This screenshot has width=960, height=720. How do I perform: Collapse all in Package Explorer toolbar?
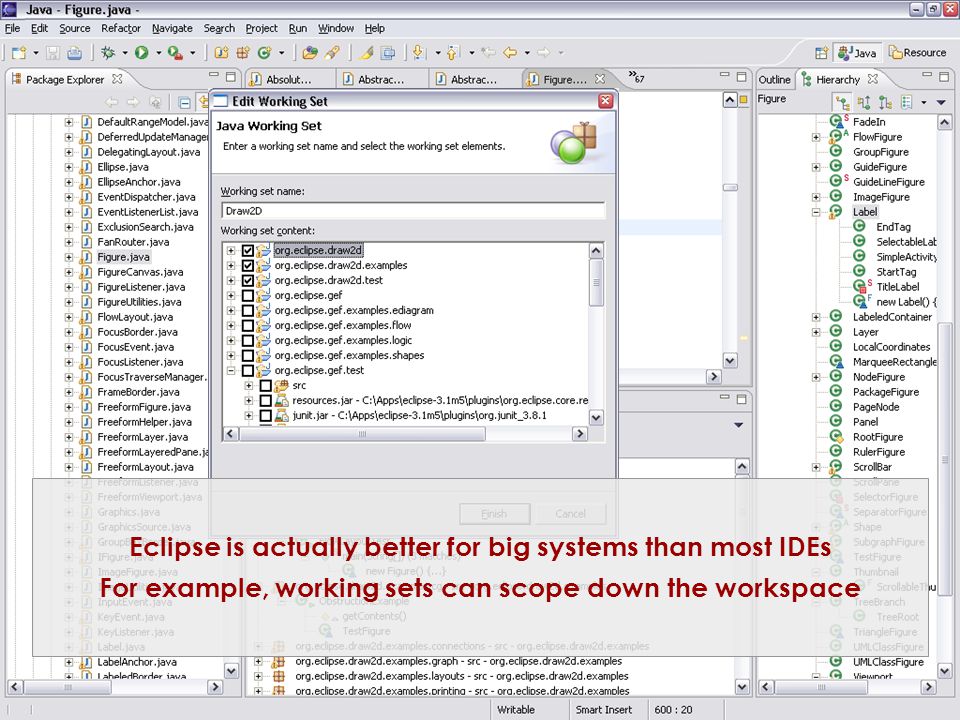click(184, 102)
